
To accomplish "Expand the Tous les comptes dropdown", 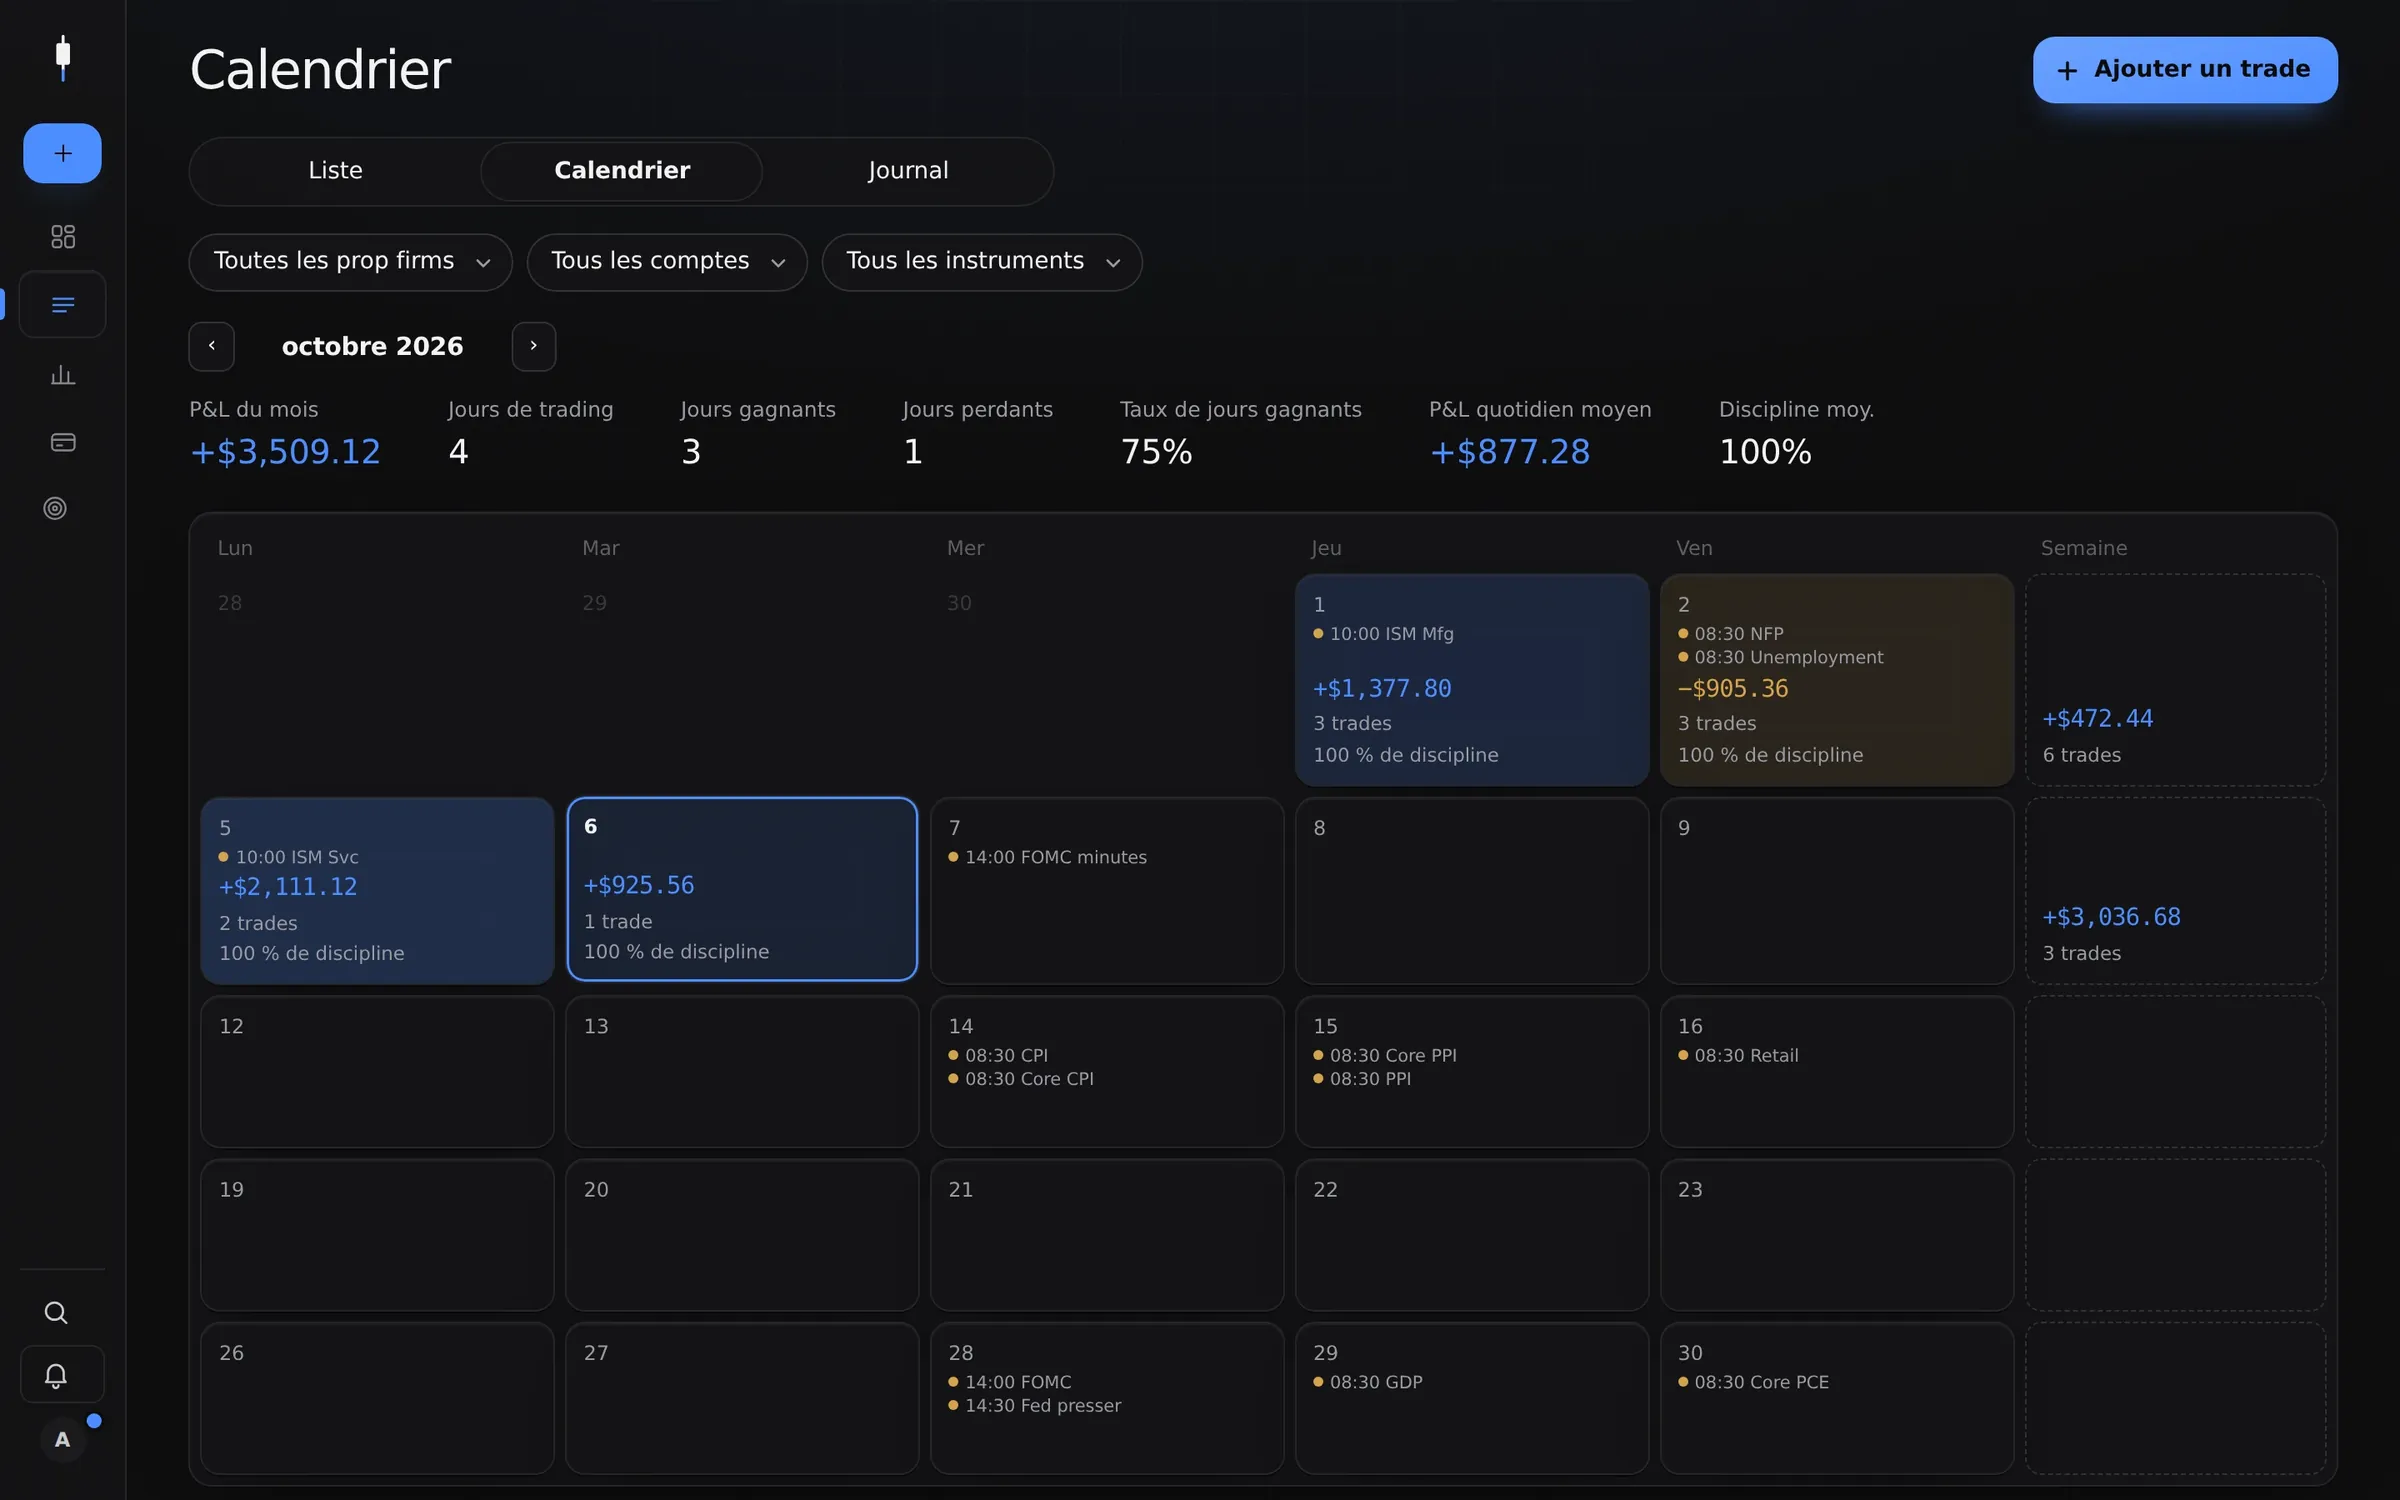I will 667,262.
